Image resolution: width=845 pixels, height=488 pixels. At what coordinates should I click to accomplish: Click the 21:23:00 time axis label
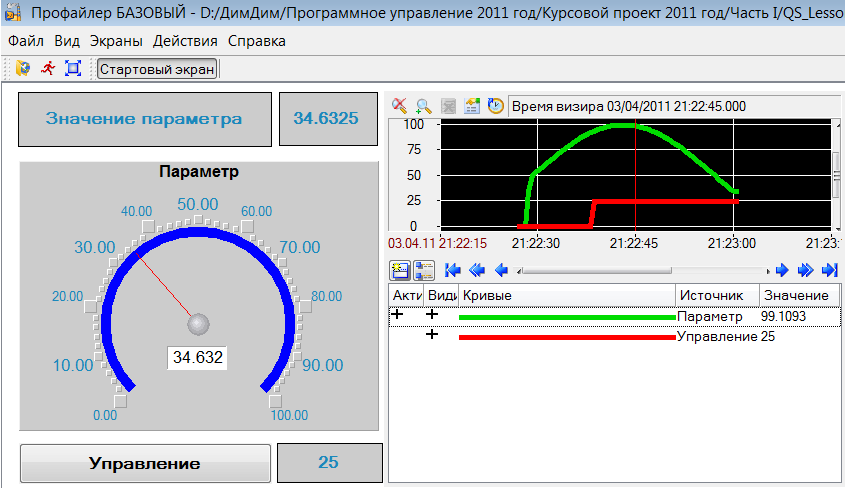732,243
